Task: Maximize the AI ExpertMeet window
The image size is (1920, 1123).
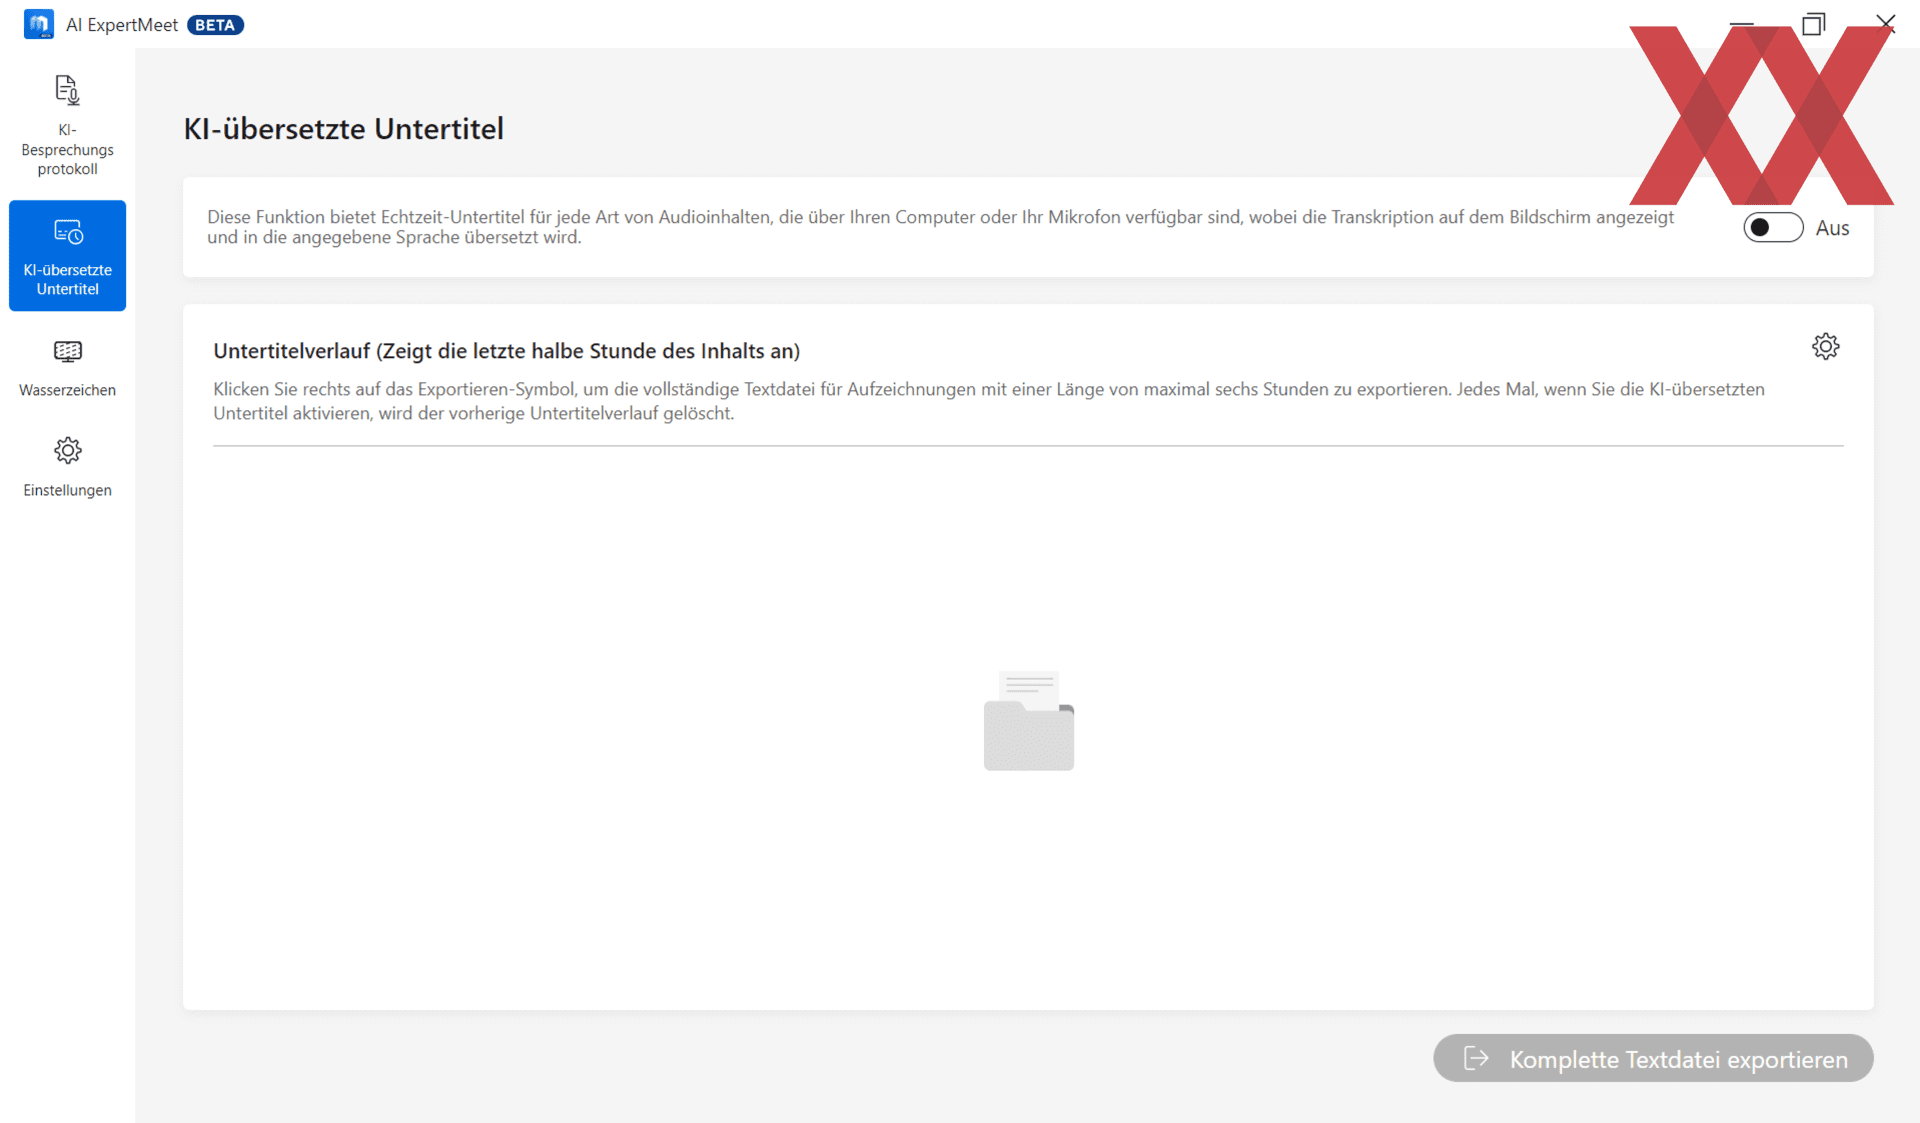Action: [1813, 24]
